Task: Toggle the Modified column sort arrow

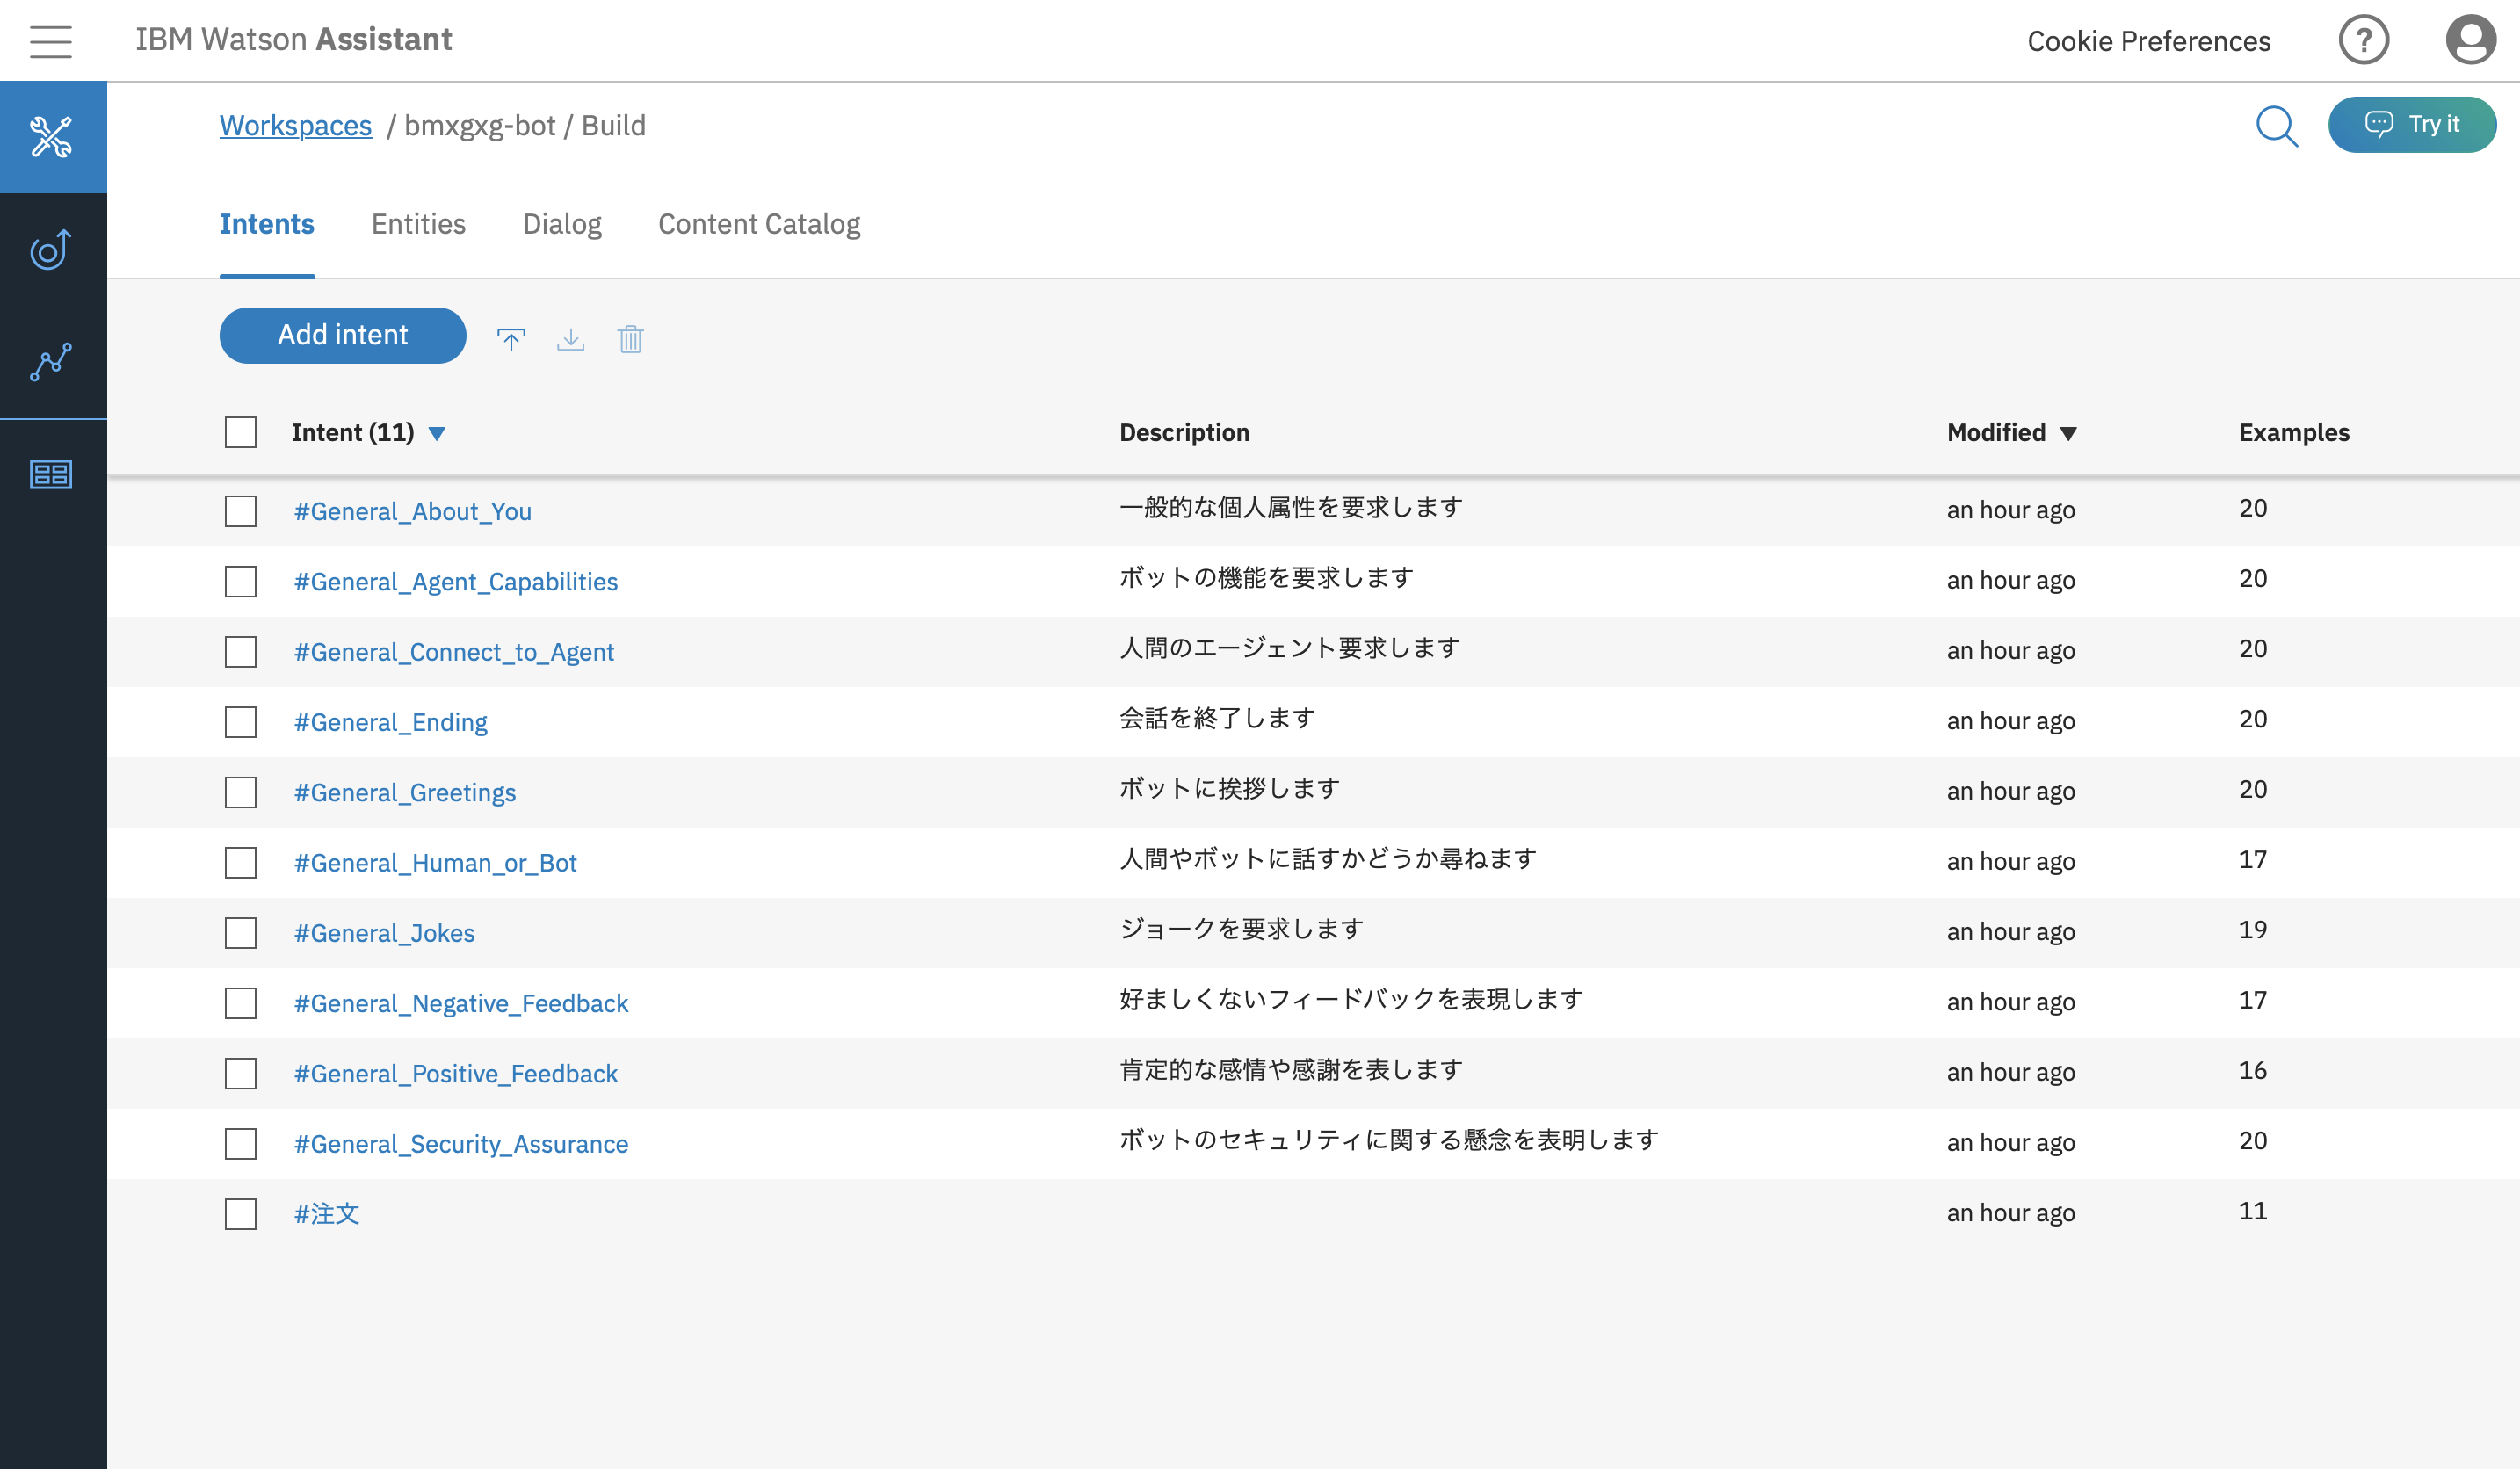Action: [x=2069, y=433]
